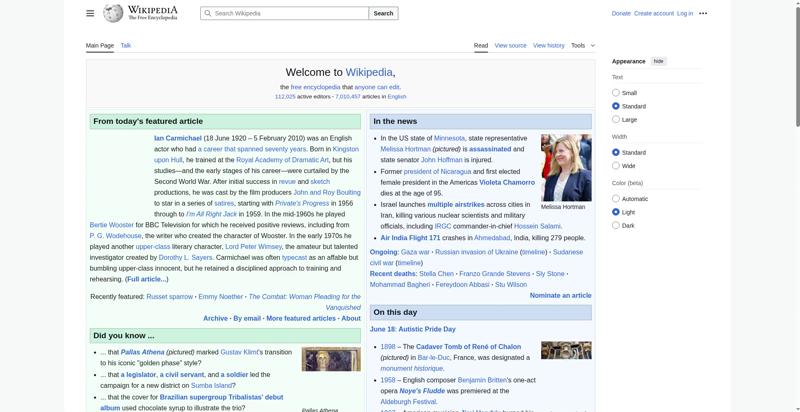
Task: Focus the Search Wikipedia input field
Action: click(x=284, y=13)
